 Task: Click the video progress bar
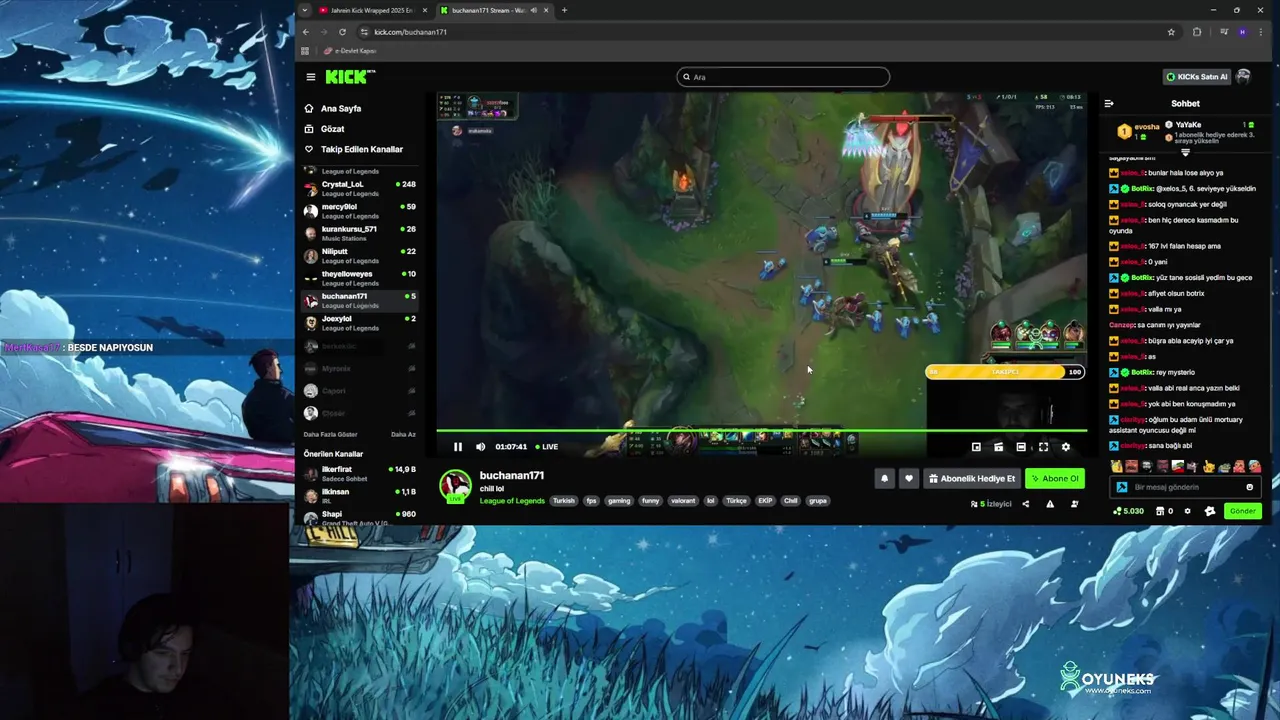pos(762,431)
